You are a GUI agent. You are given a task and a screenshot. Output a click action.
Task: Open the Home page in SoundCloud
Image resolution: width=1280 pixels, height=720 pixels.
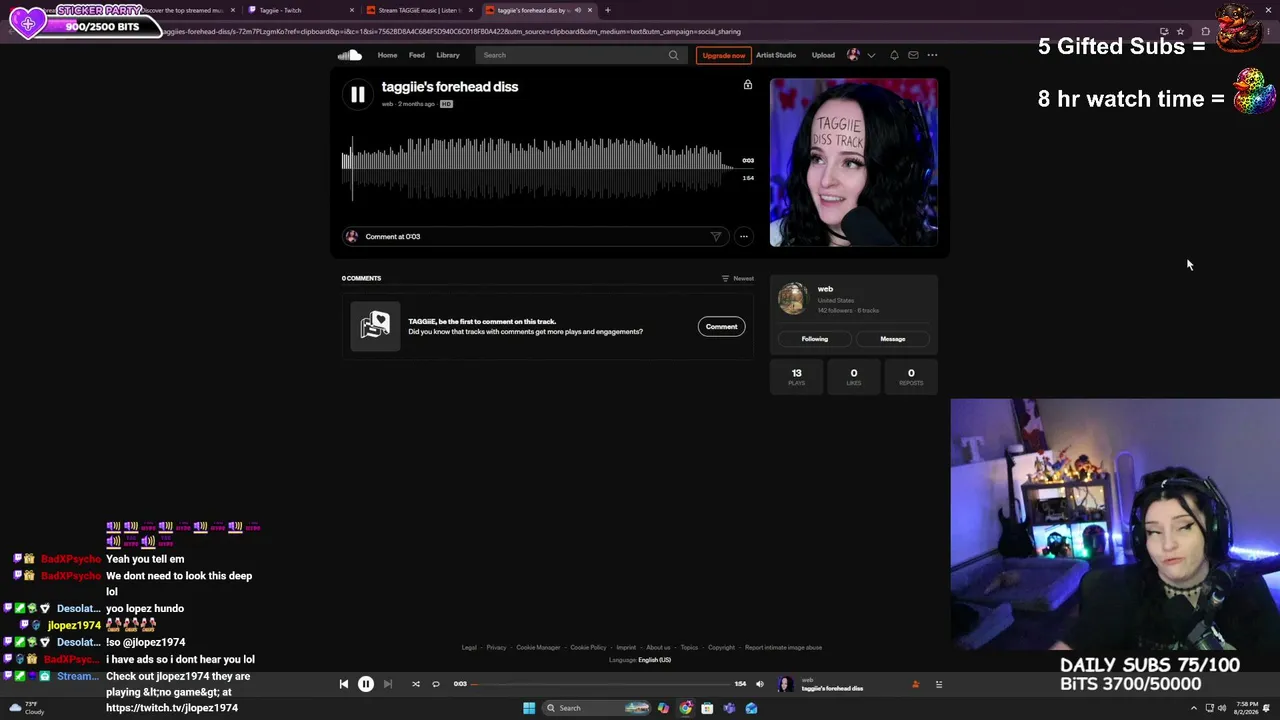[387, 55]
